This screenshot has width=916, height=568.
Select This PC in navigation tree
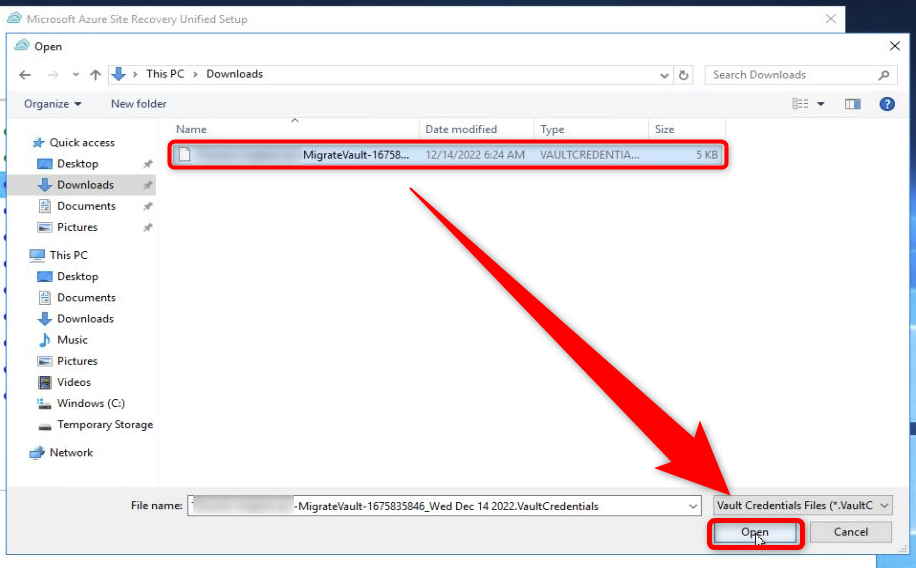(x=68, y=255)
